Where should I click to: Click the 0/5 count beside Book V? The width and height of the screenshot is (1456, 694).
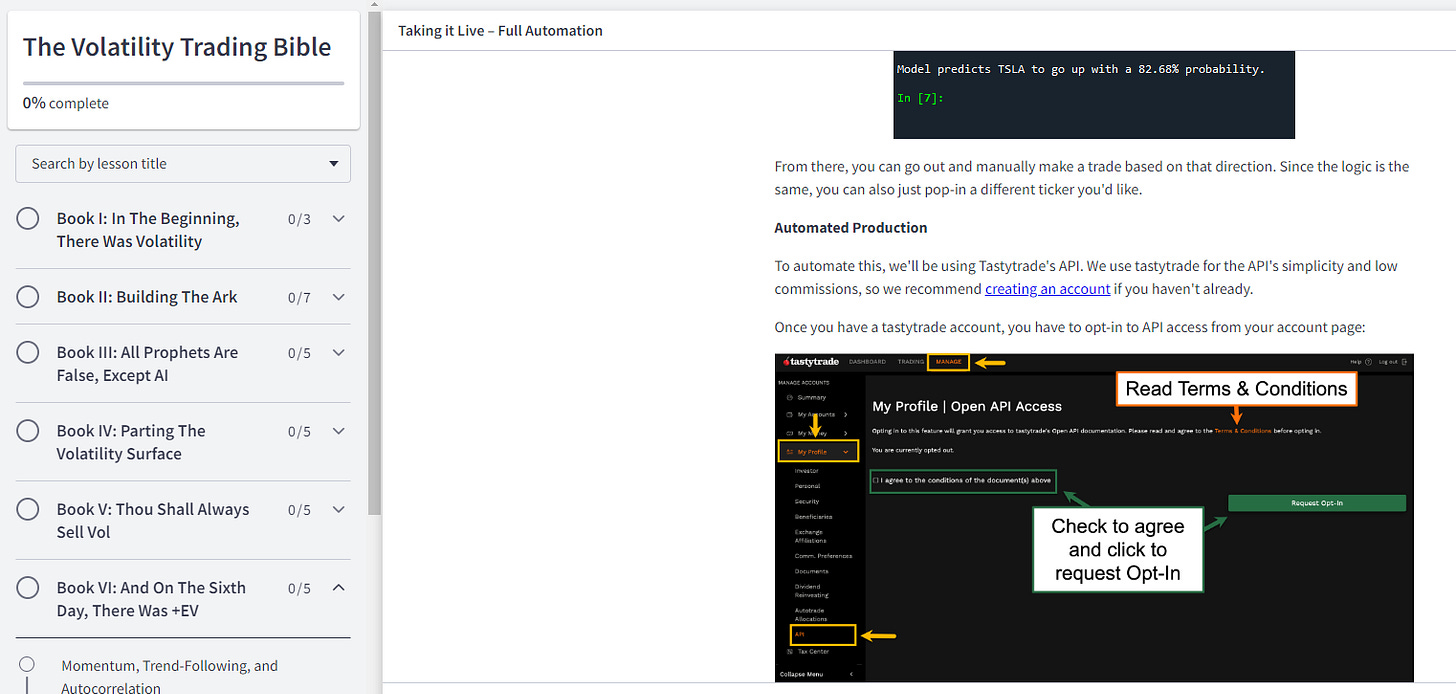click(x=299, y=509)
